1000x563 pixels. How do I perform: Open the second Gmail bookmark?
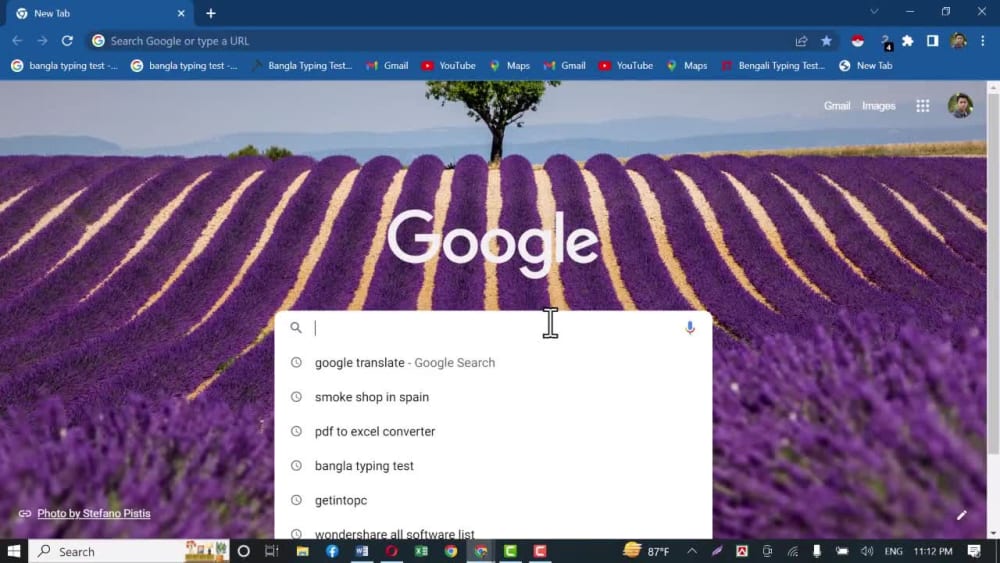(564, 66)
